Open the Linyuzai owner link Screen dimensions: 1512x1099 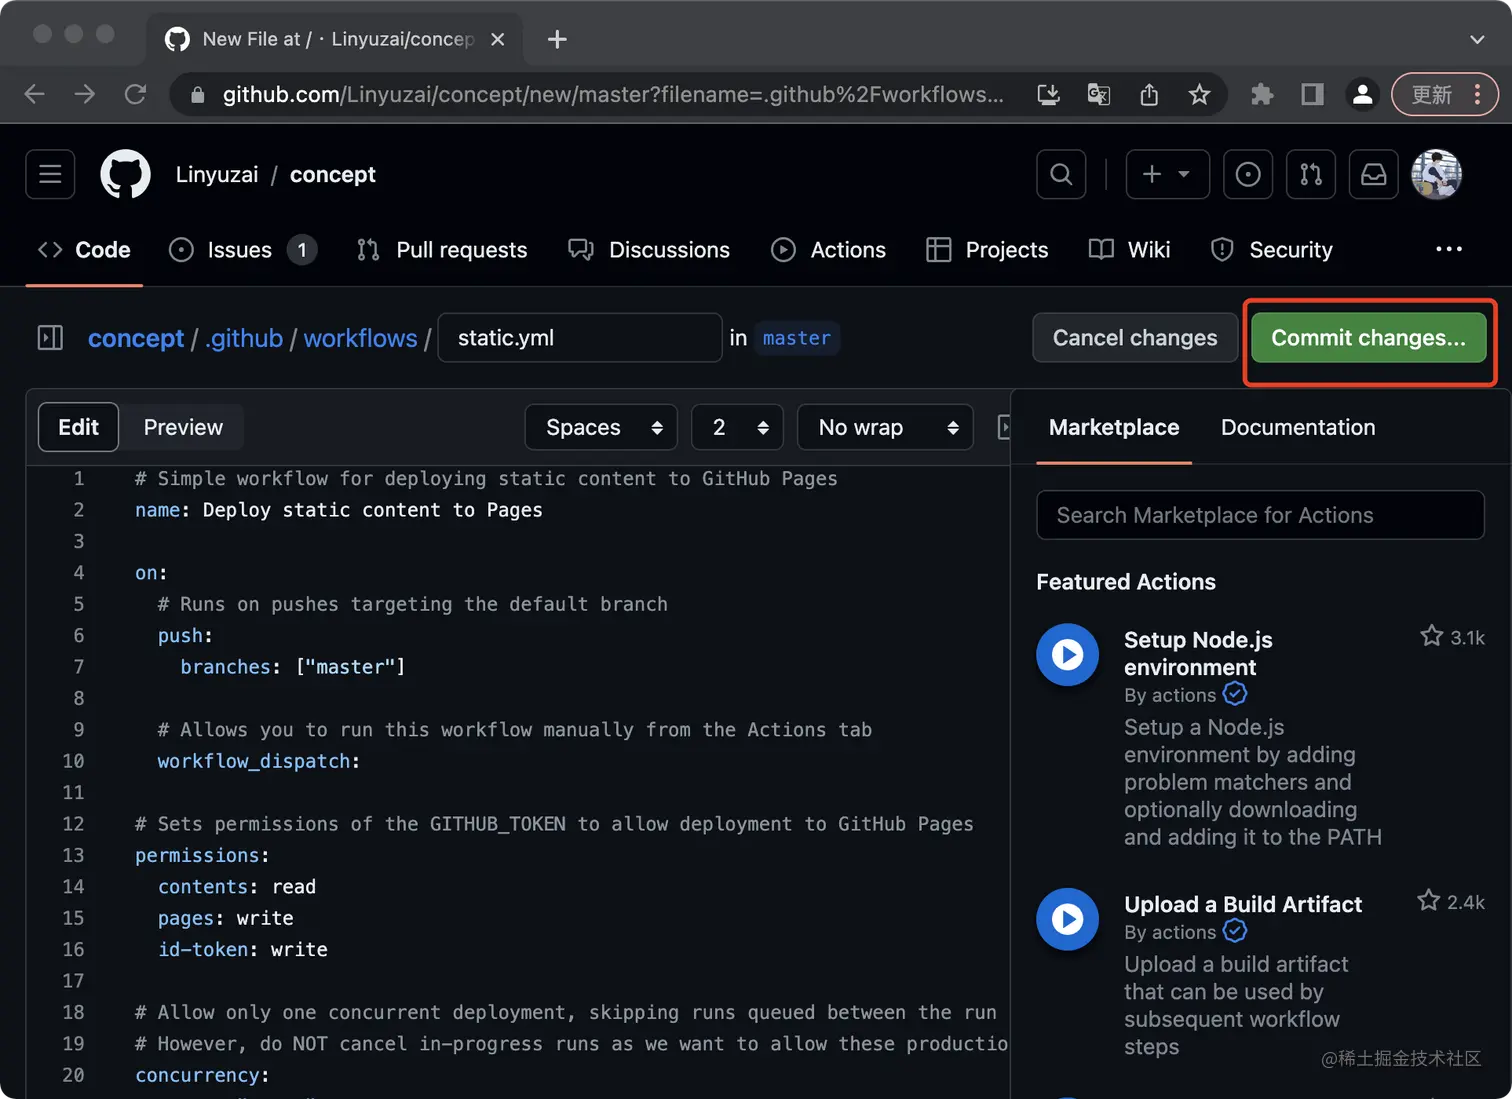[217, 174]
